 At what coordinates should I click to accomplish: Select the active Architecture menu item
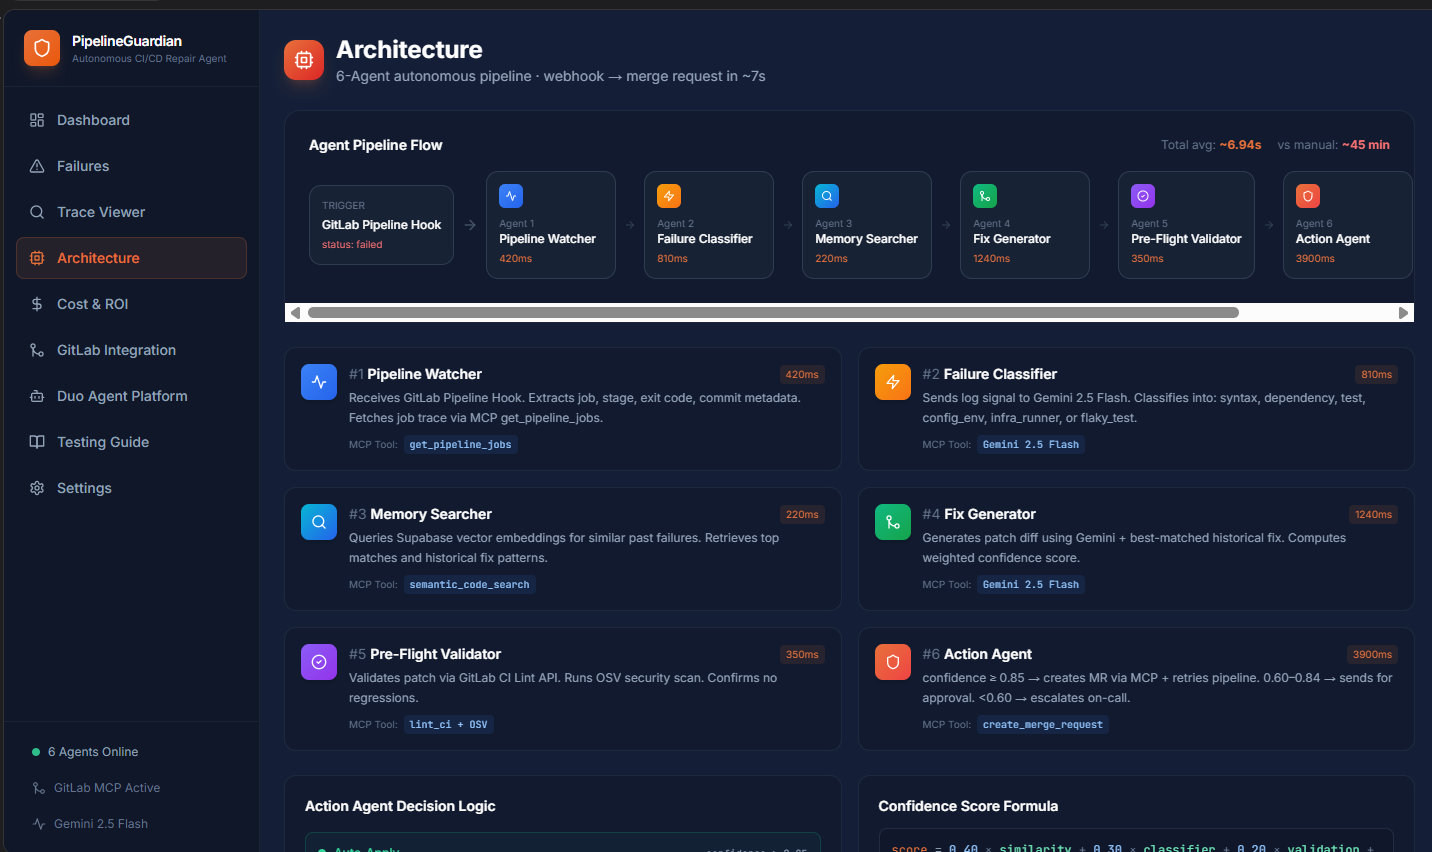(131, 258)
